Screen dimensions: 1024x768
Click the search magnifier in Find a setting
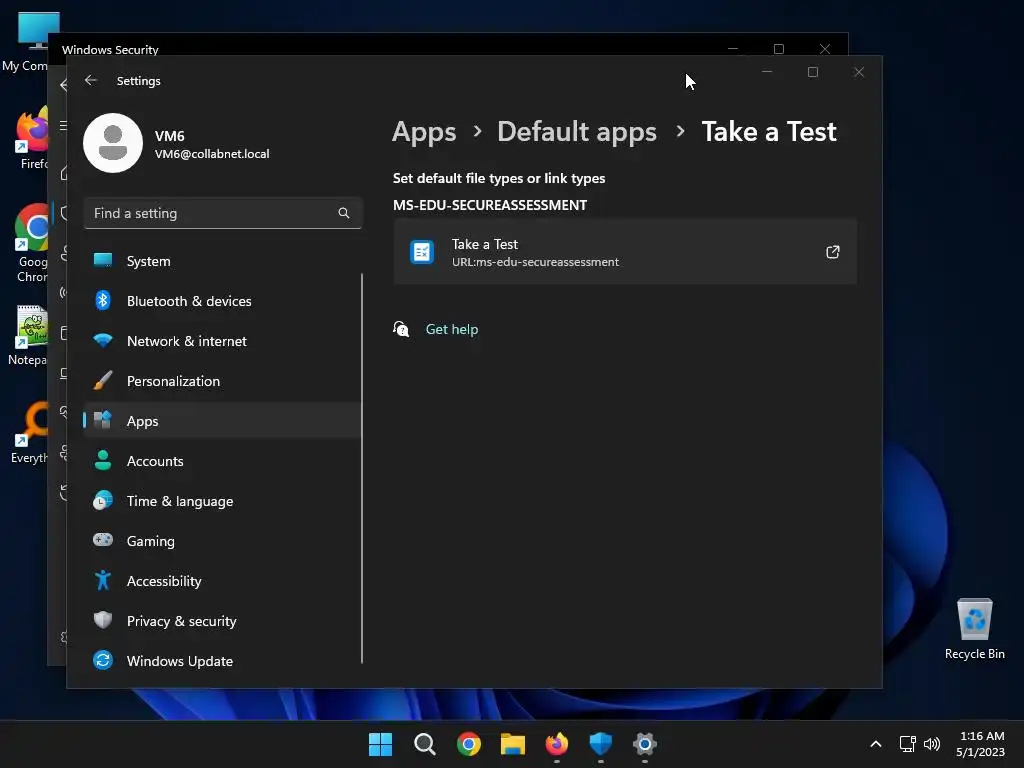(x=344, y=213)
